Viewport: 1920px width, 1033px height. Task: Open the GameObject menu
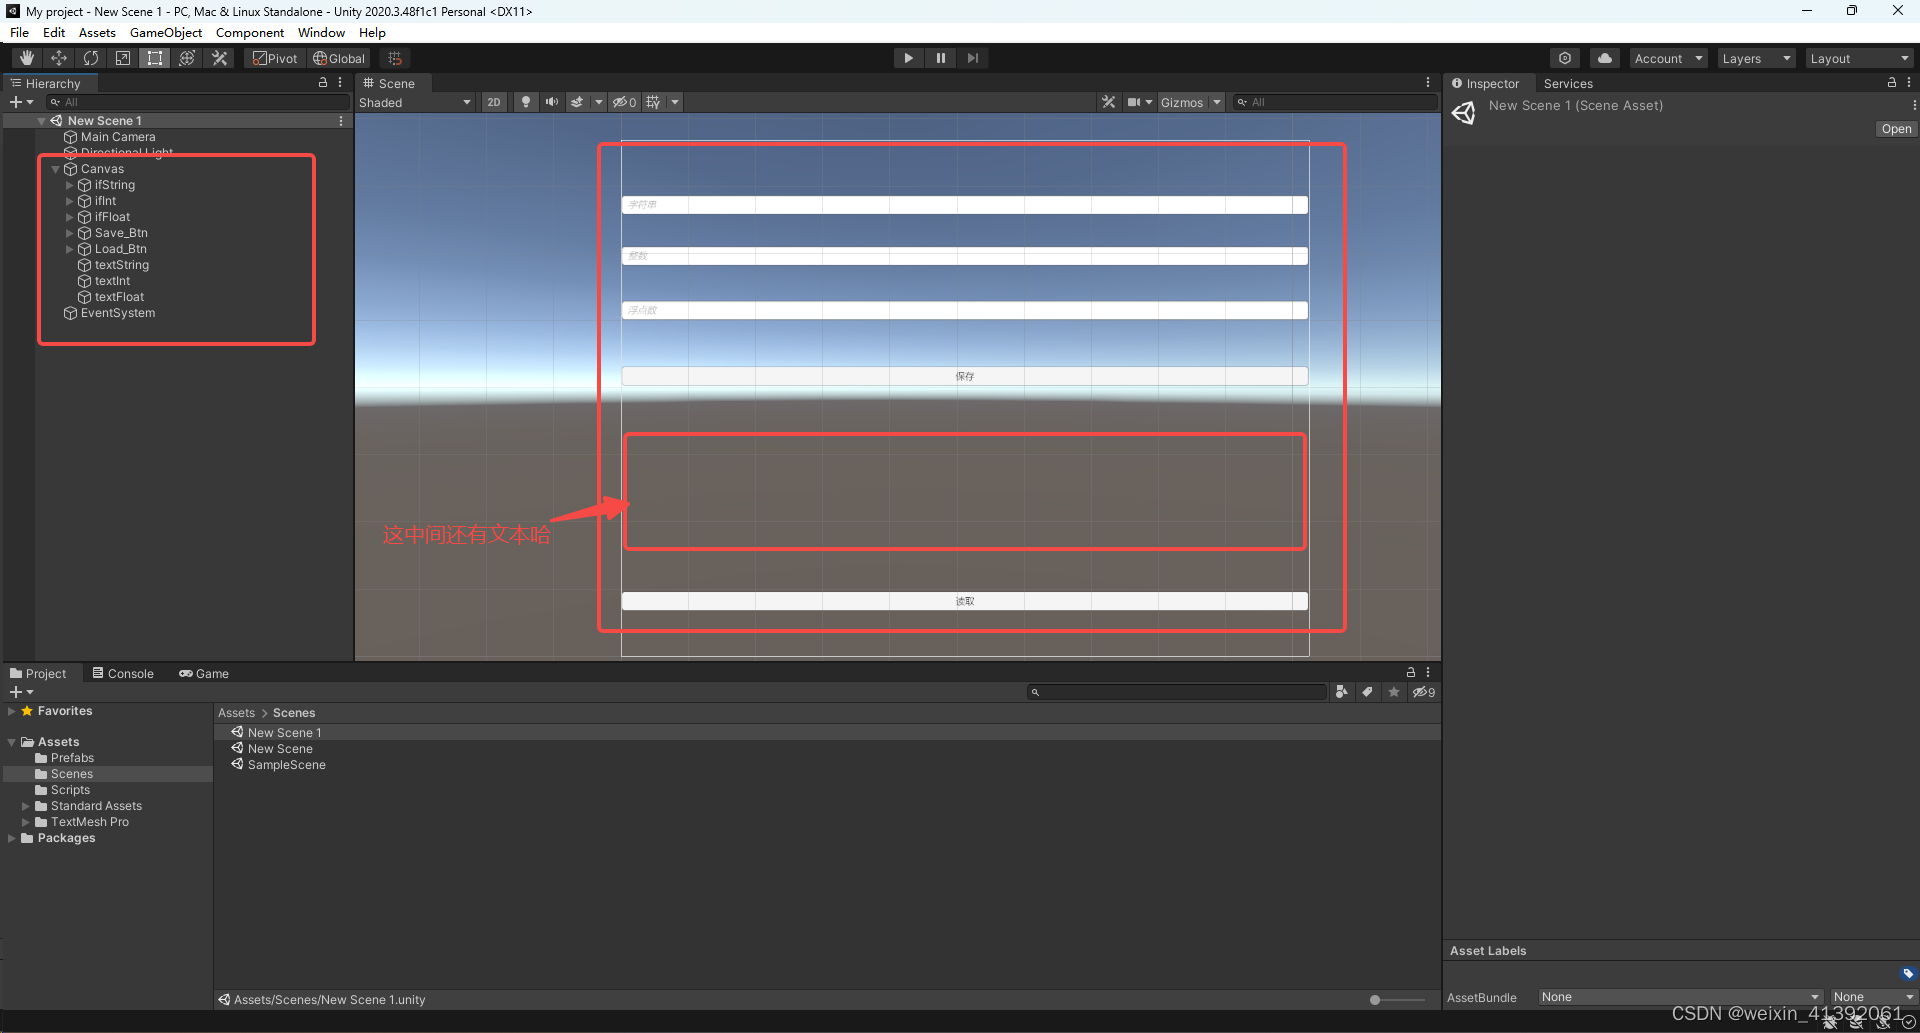[165, 32]
